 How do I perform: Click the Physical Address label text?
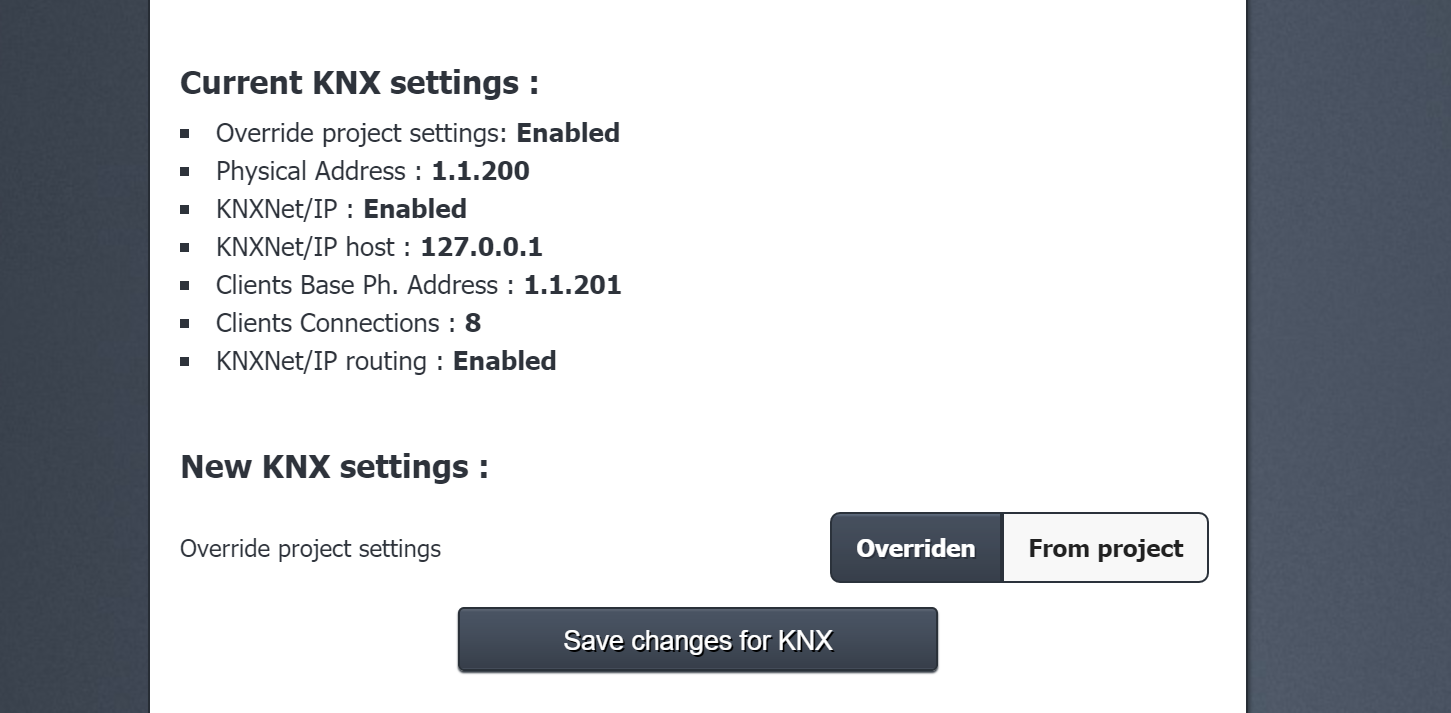(310, 171)
